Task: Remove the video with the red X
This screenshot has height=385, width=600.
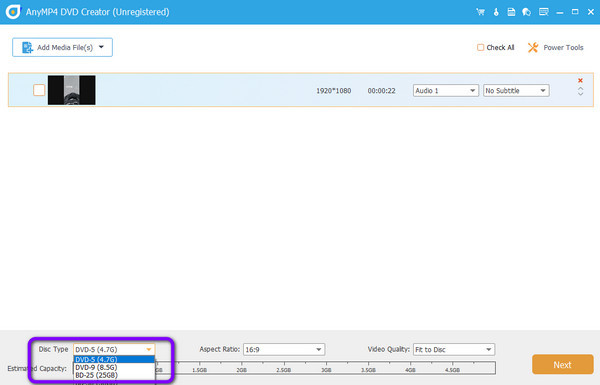Action: (580, 80)
